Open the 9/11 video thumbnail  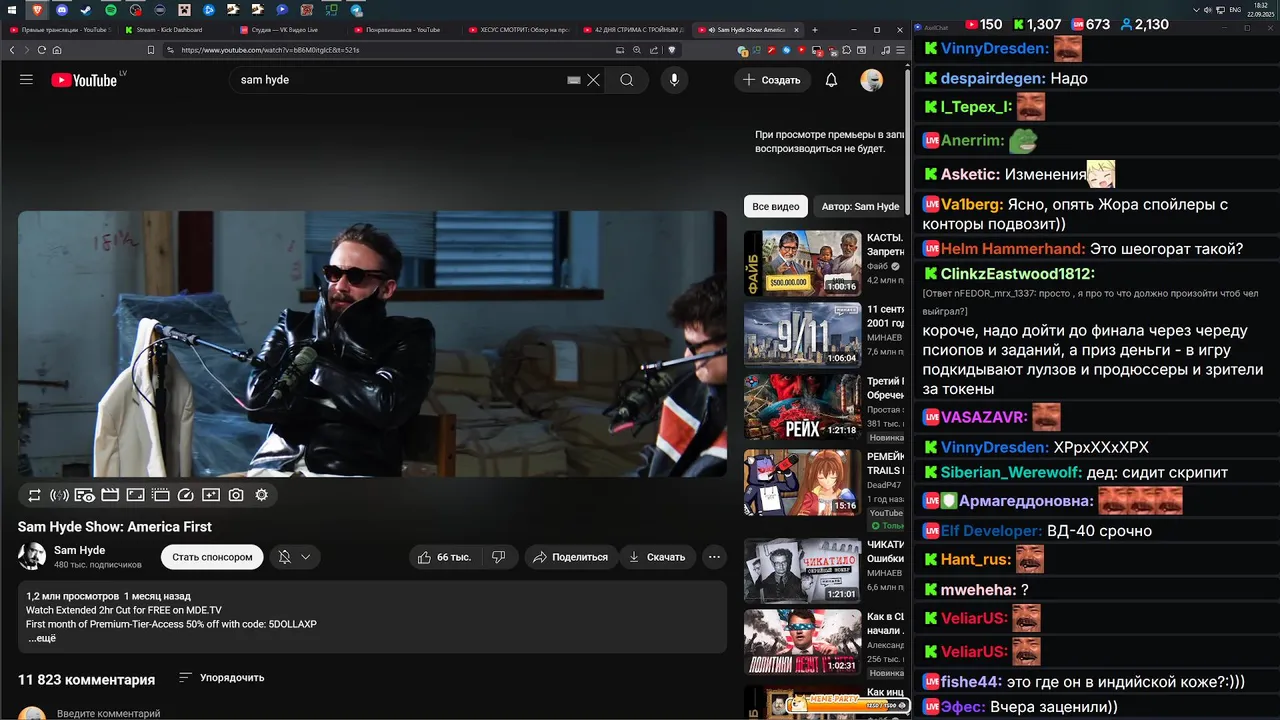click(802, 335)
